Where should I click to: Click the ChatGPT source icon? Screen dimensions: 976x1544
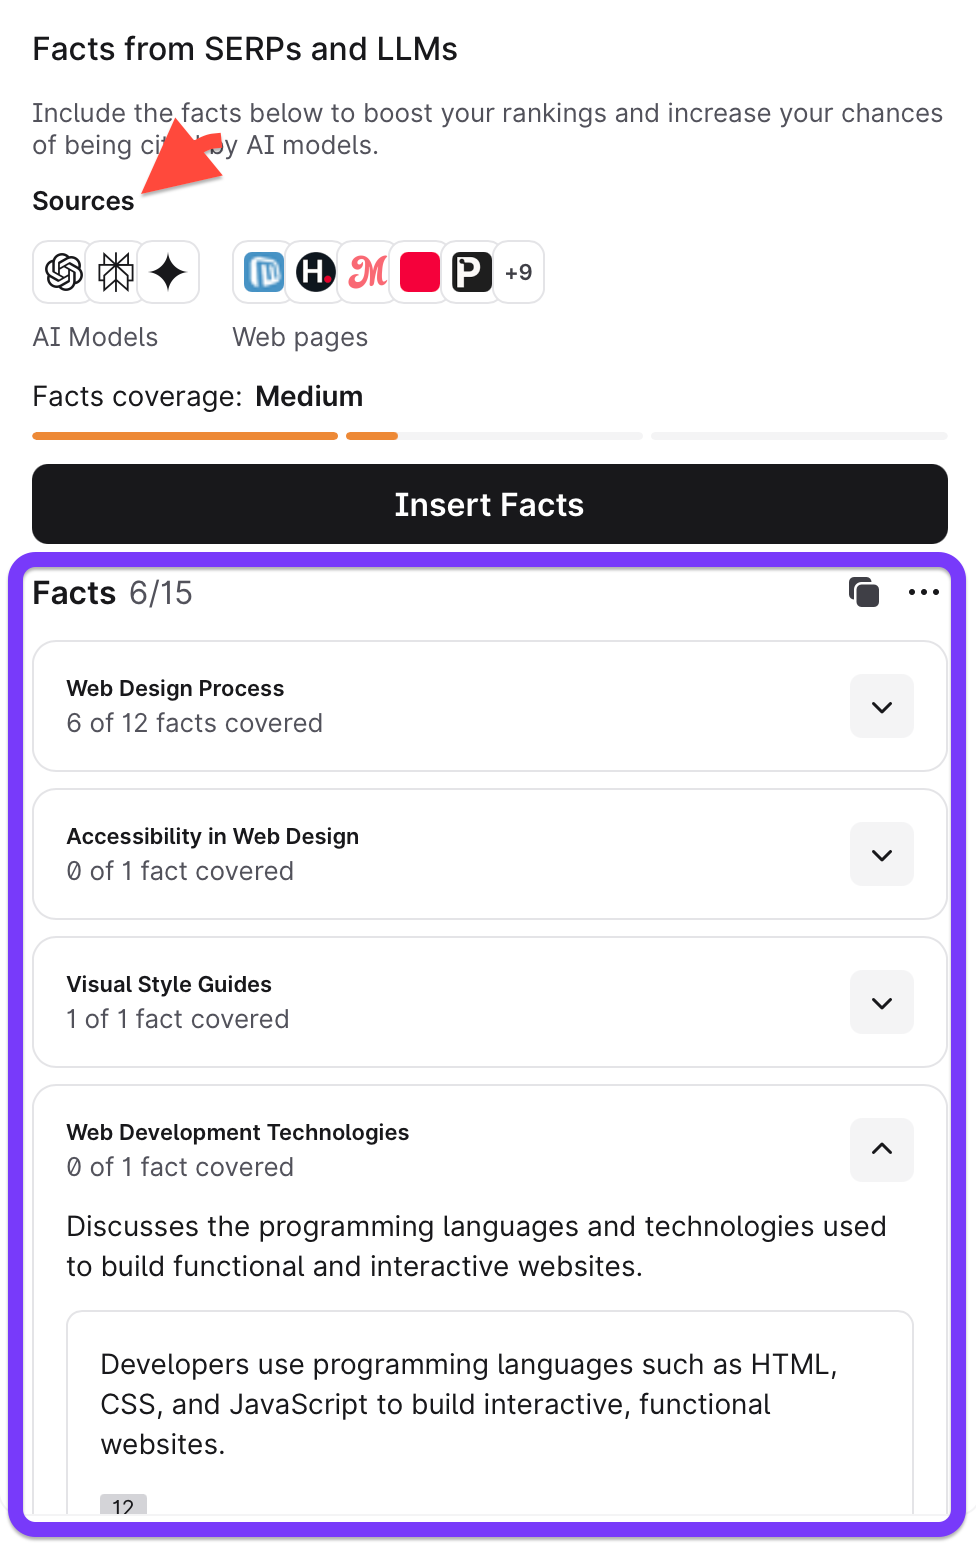click(x=64, y=272)
